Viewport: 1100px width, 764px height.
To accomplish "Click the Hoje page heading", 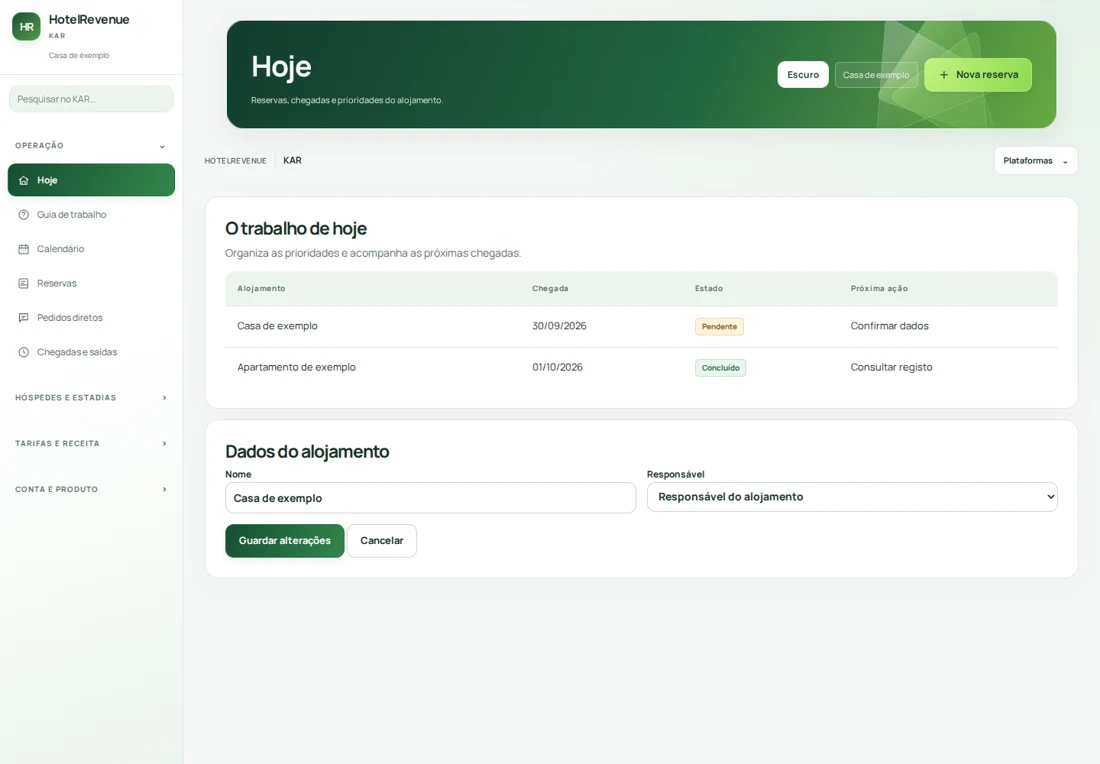I will tap(281, 67).
